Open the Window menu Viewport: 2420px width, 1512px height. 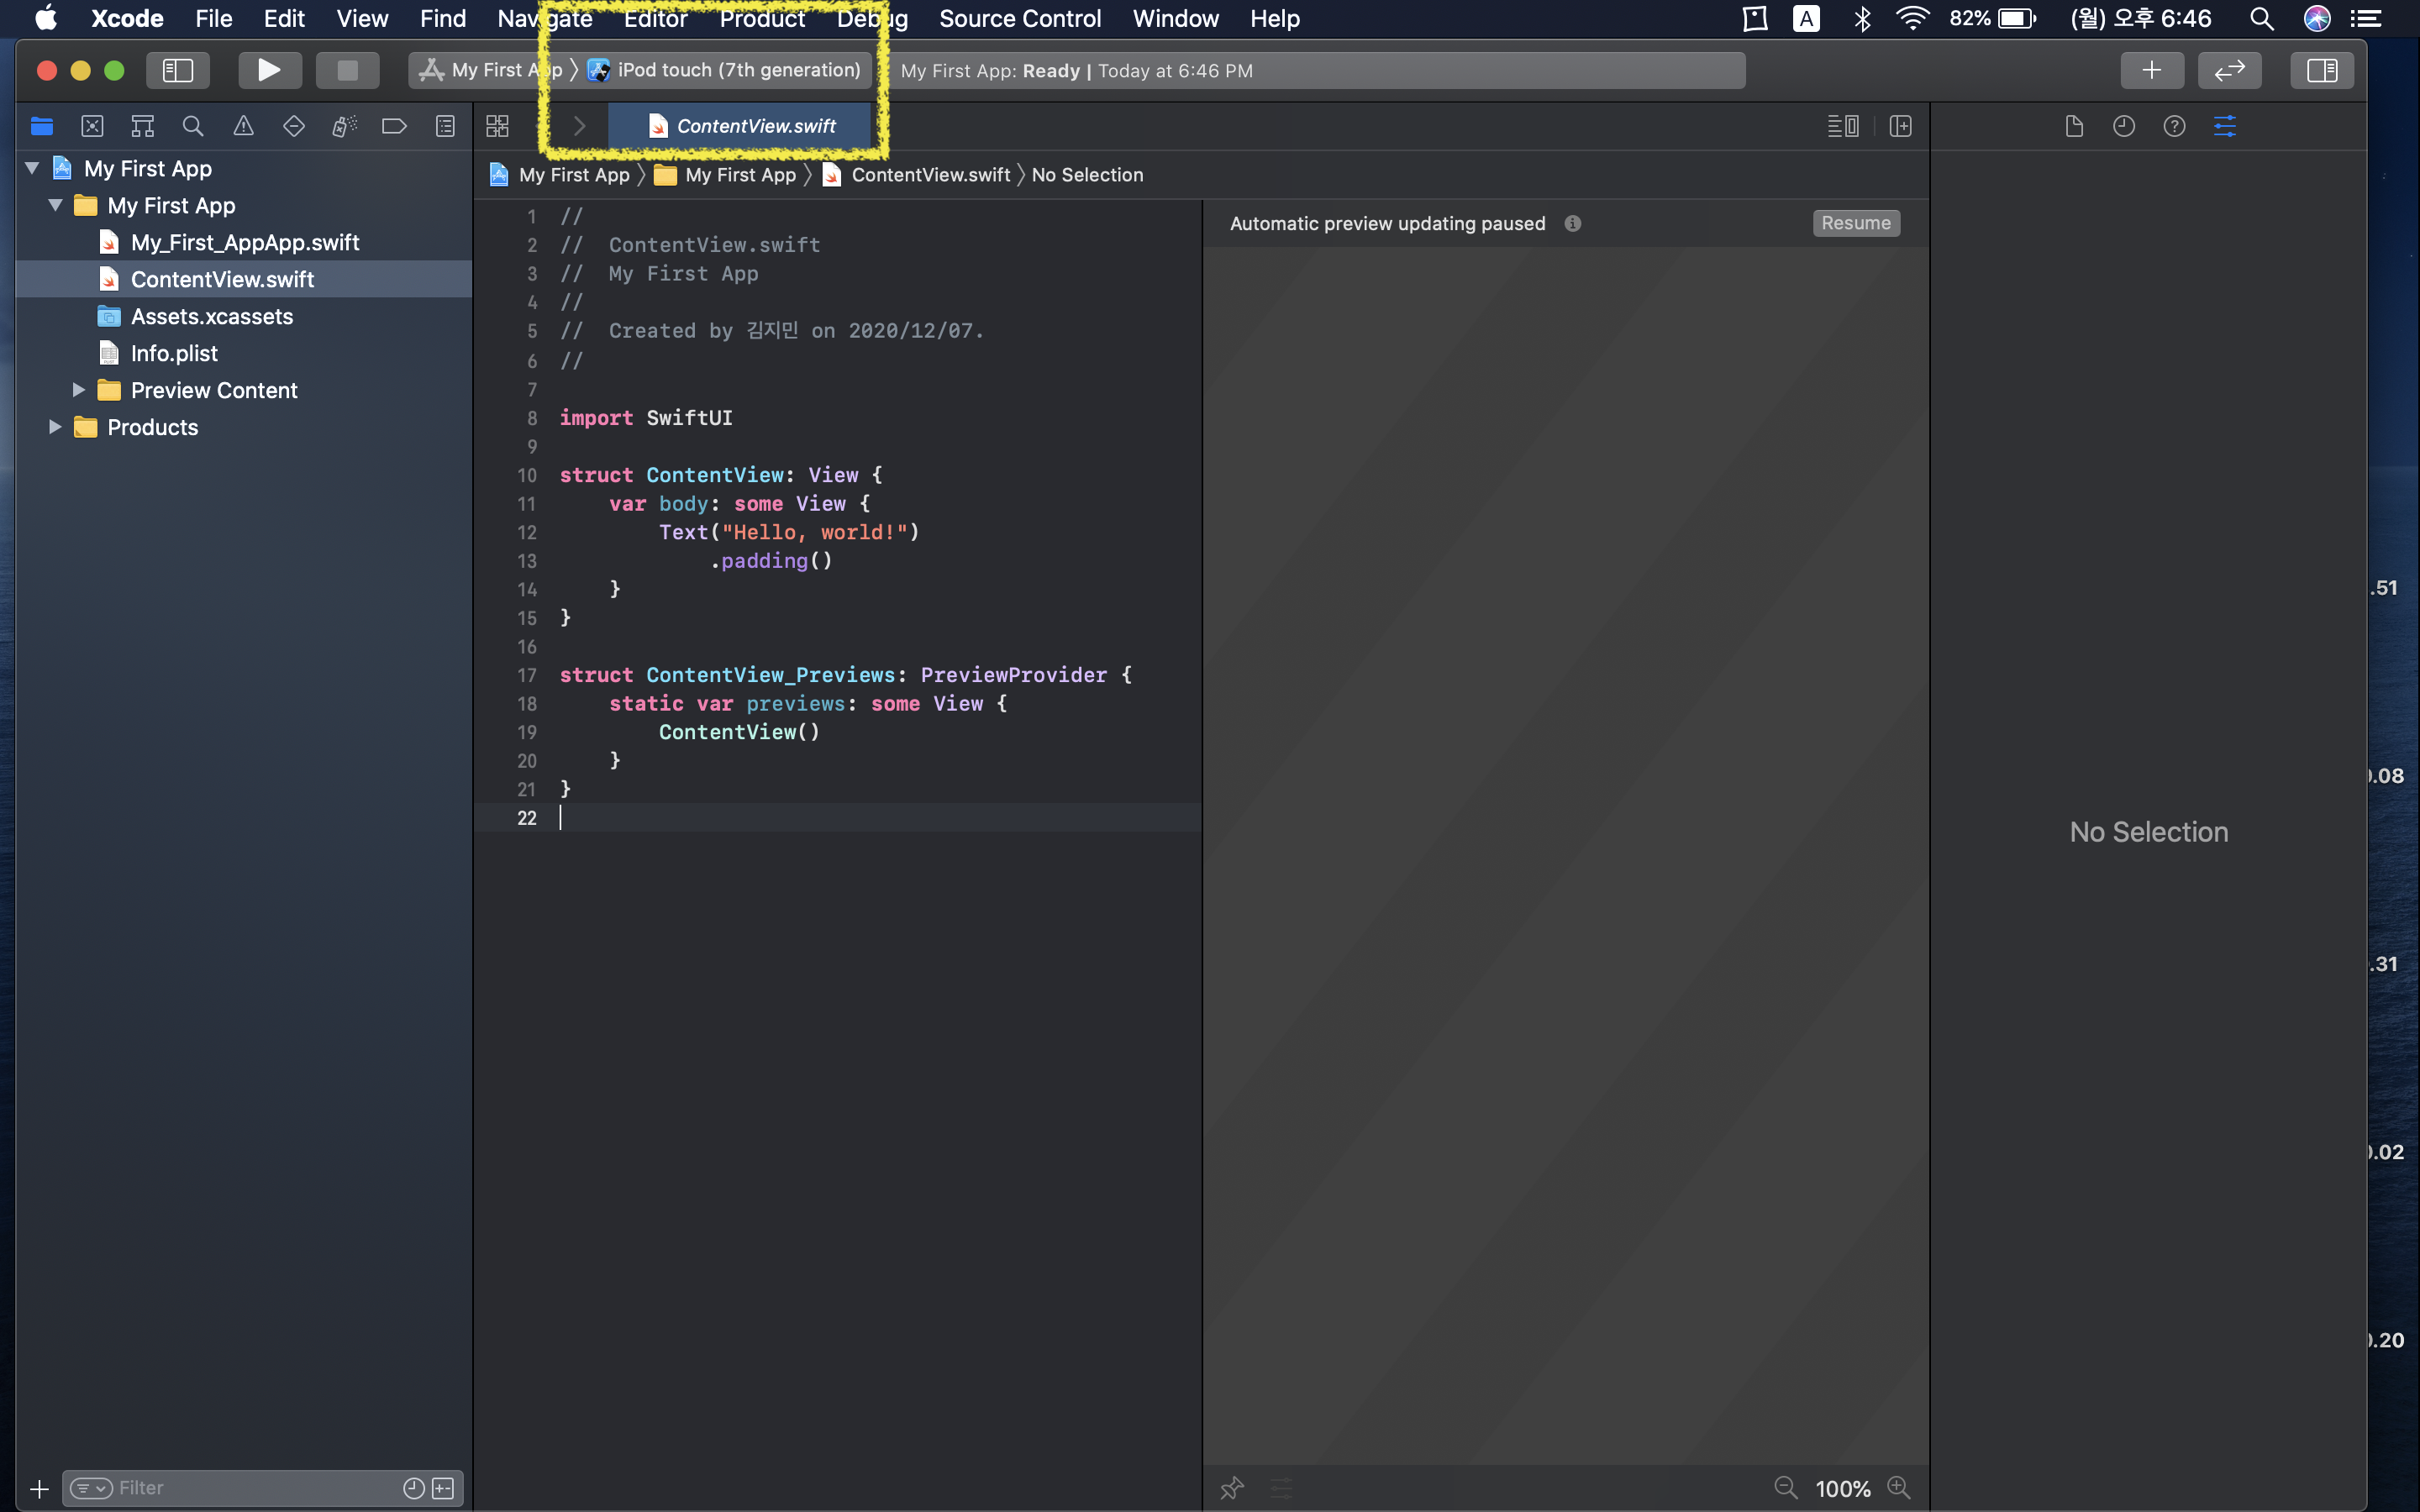[1175, 18]
